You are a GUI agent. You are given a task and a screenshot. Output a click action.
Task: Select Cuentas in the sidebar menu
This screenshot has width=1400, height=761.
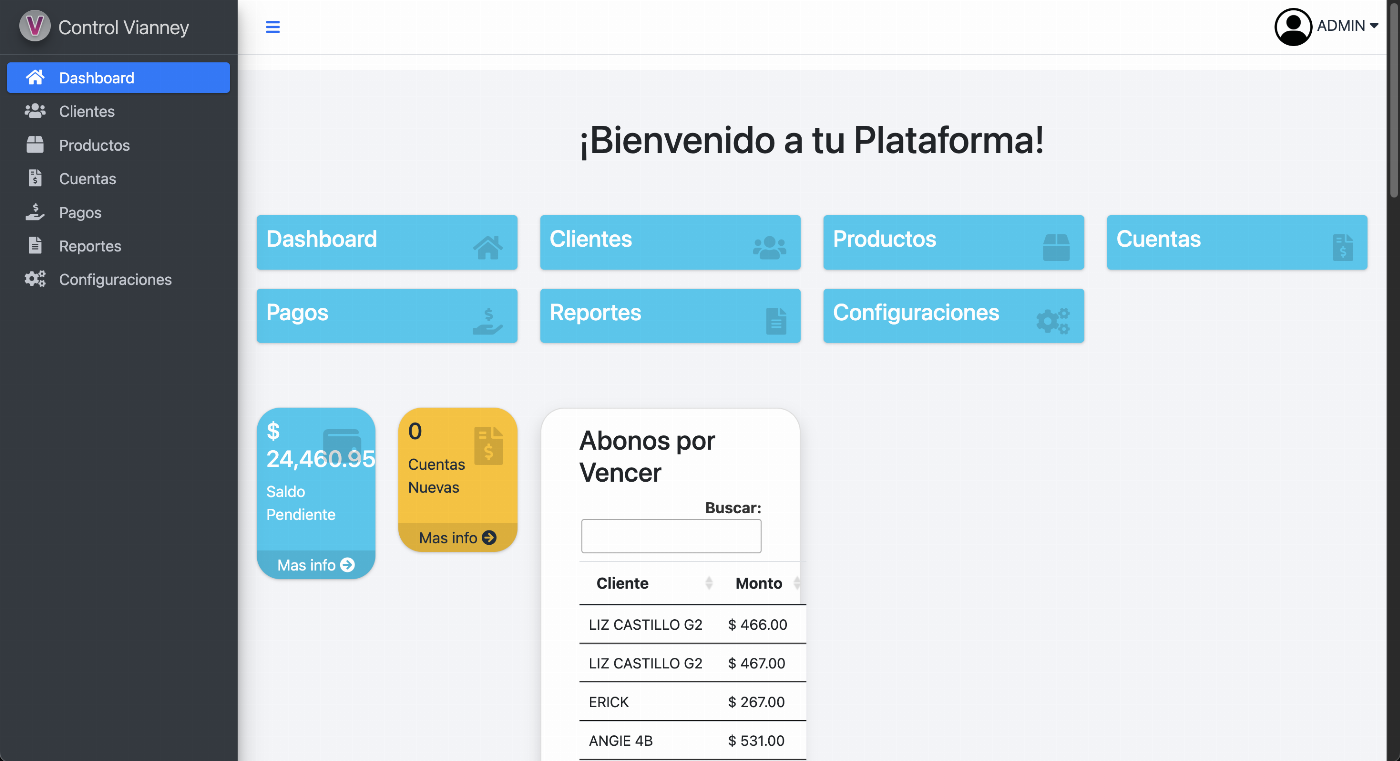85,178
